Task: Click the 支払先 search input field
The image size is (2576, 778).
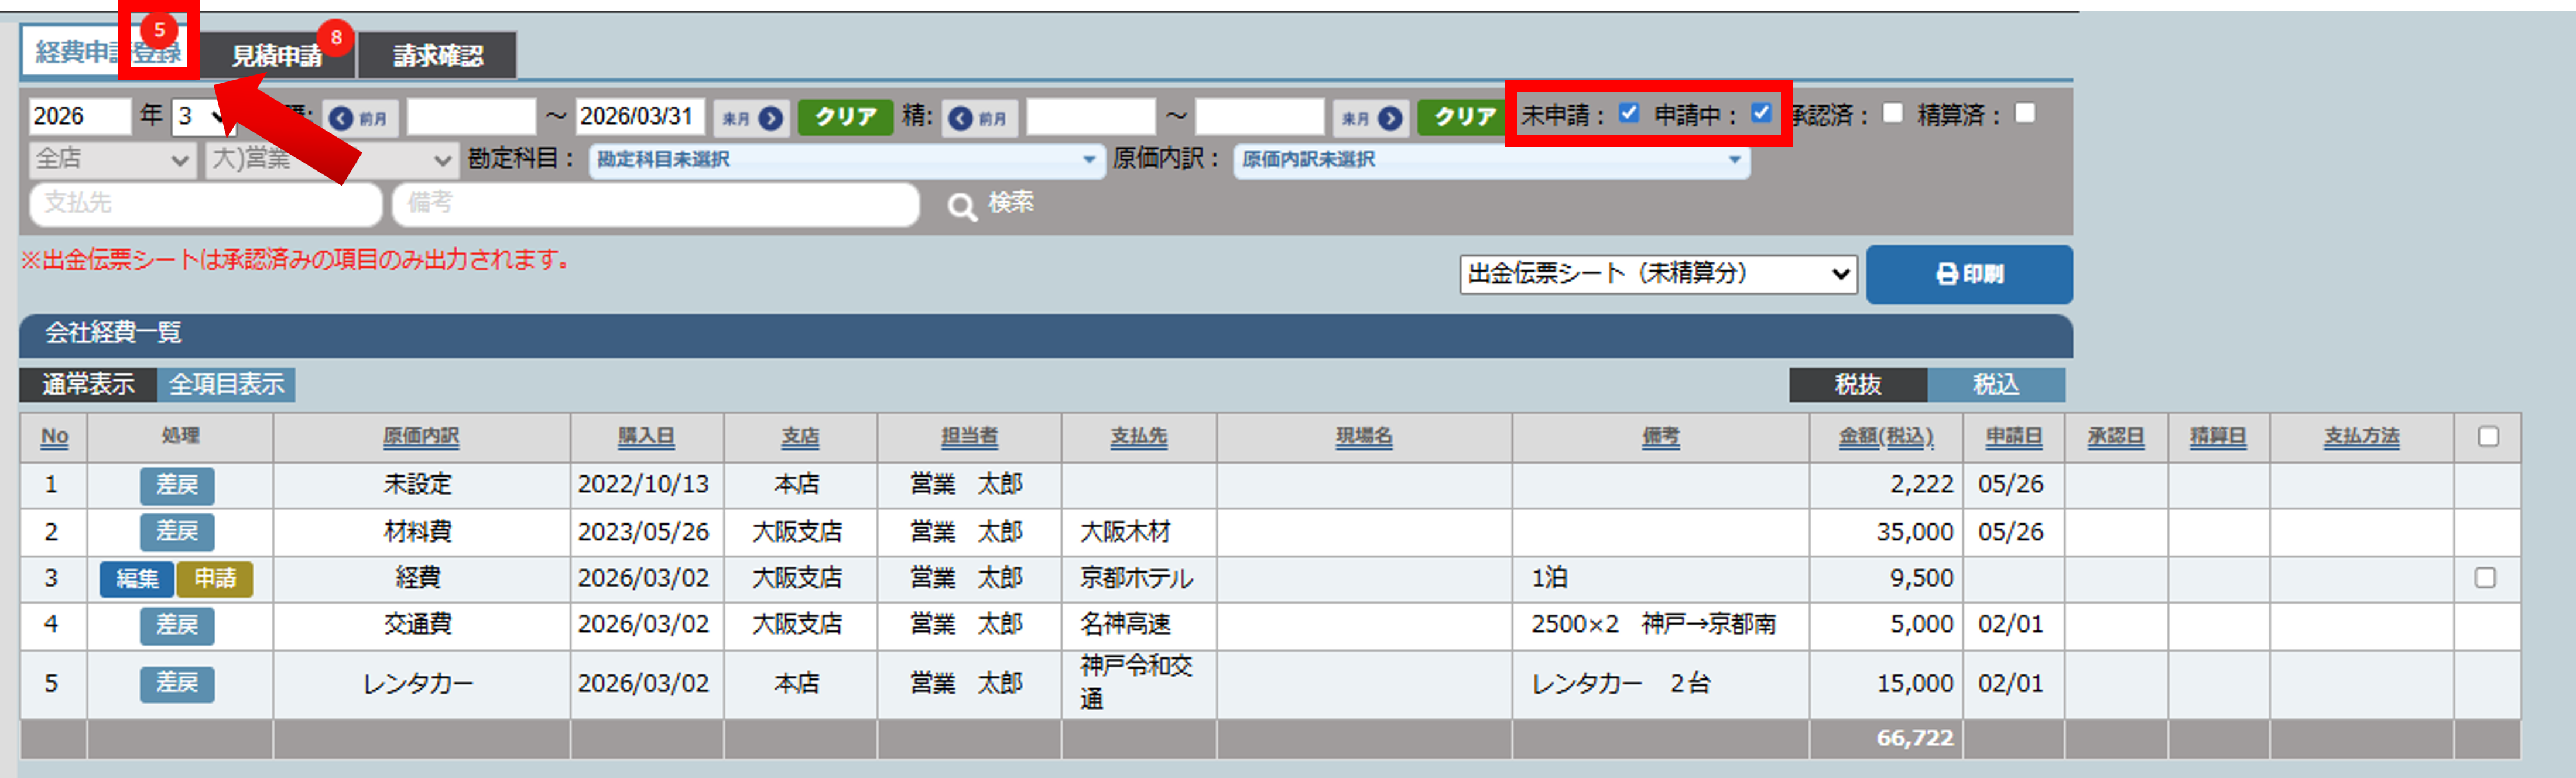Action: (206, 203)
